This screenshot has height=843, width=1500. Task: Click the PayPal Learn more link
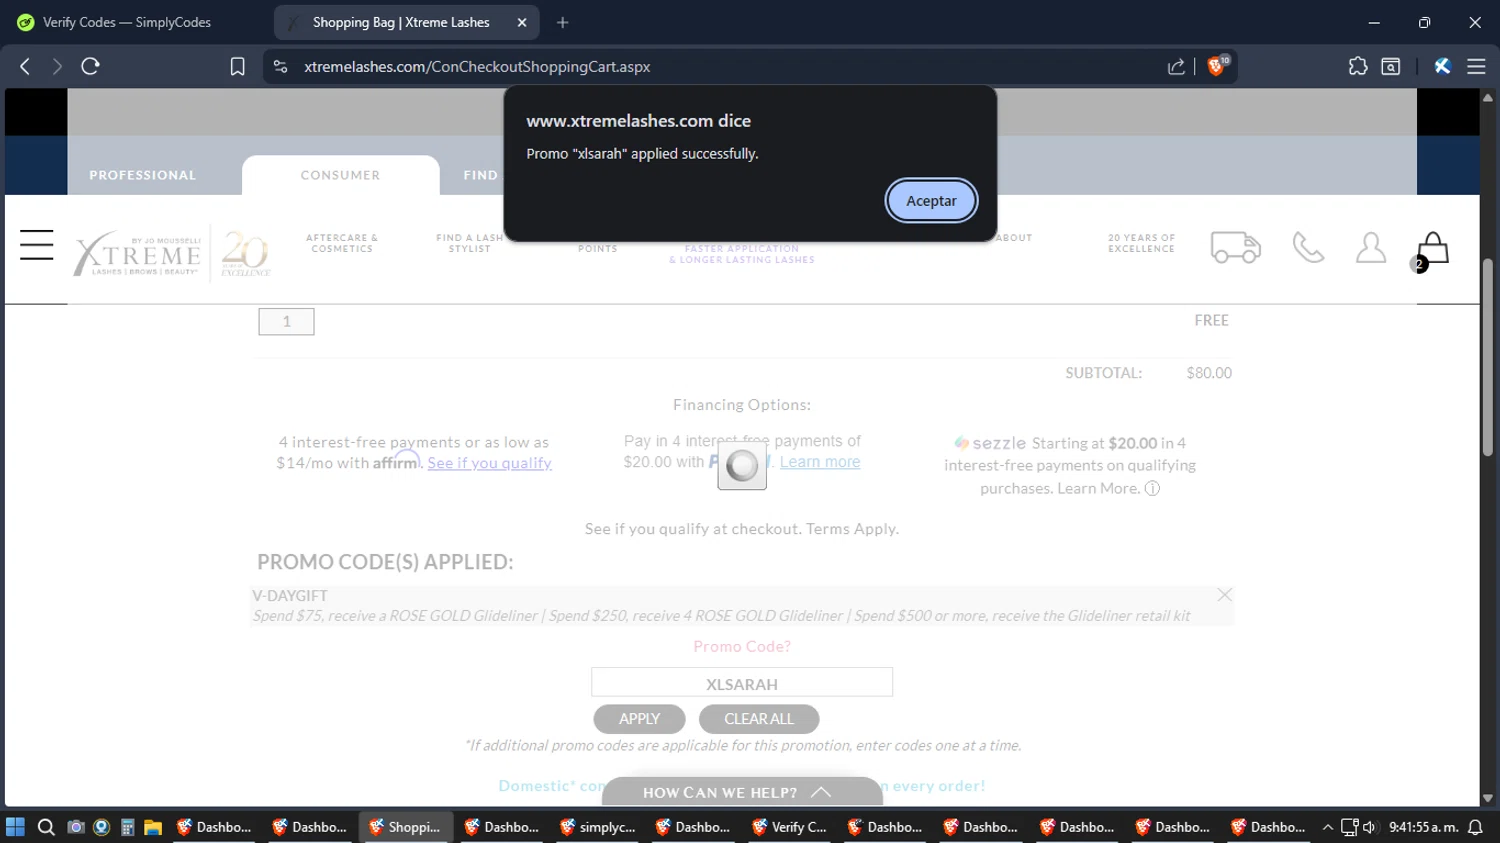point(820,462)
